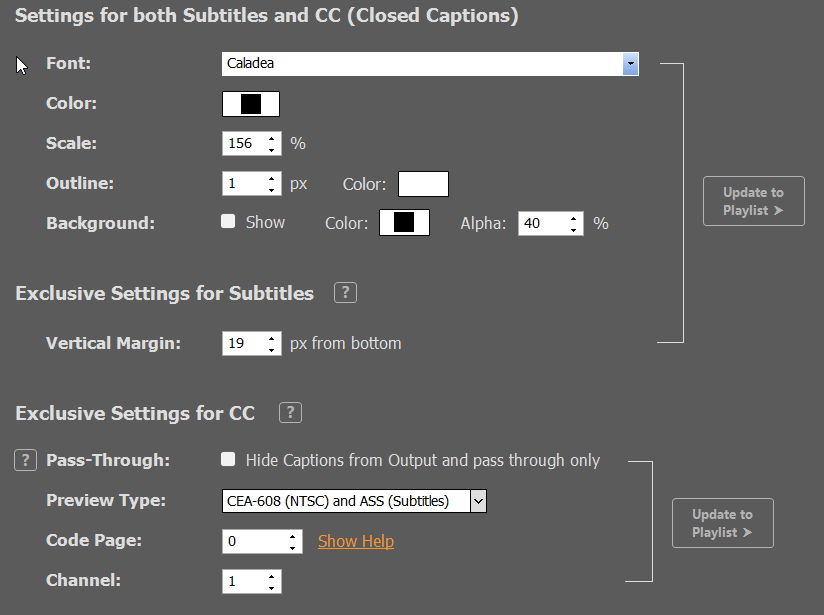This screenshot has width=824, height=615.
Task: Increase Background Alpha with the up arrow
Action: tap(573, 218)
